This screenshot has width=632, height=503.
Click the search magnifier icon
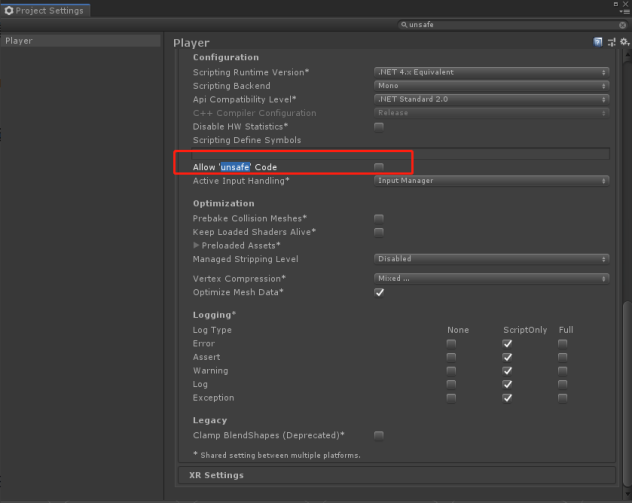click(x=403, y=25)
